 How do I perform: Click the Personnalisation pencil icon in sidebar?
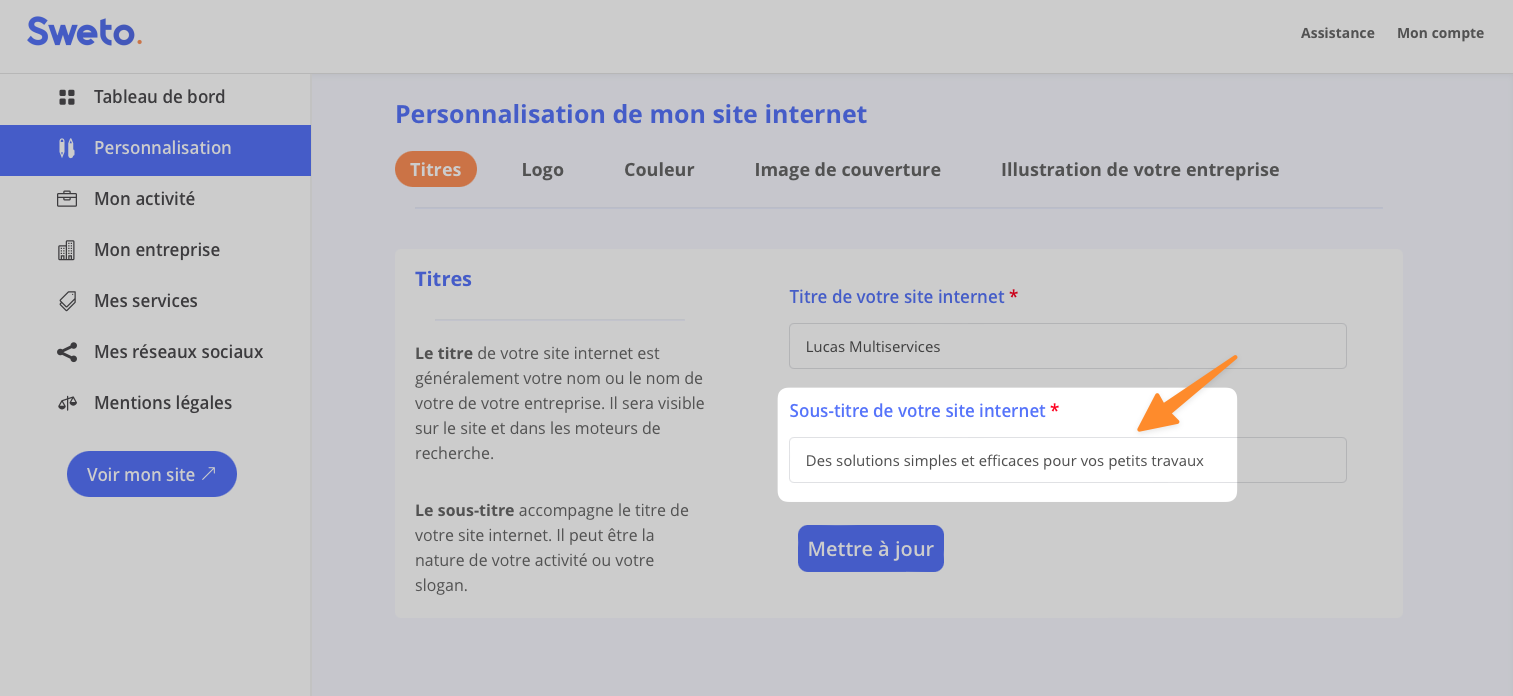tap(67, 148)
